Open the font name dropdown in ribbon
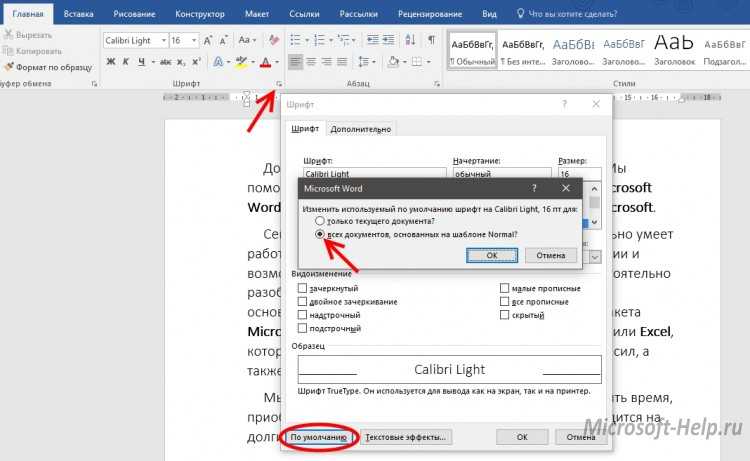Viewport: 750px width, 461px height. 164,40
